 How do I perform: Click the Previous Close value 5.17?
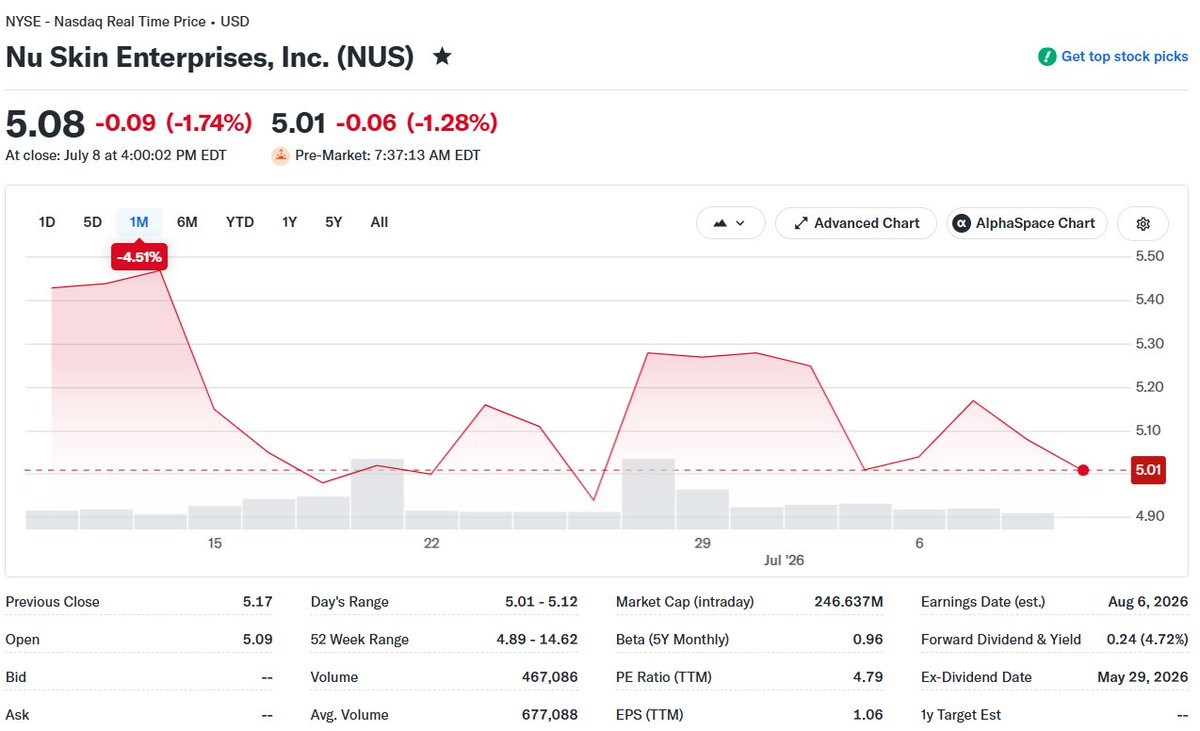click(x=257, y=602)
